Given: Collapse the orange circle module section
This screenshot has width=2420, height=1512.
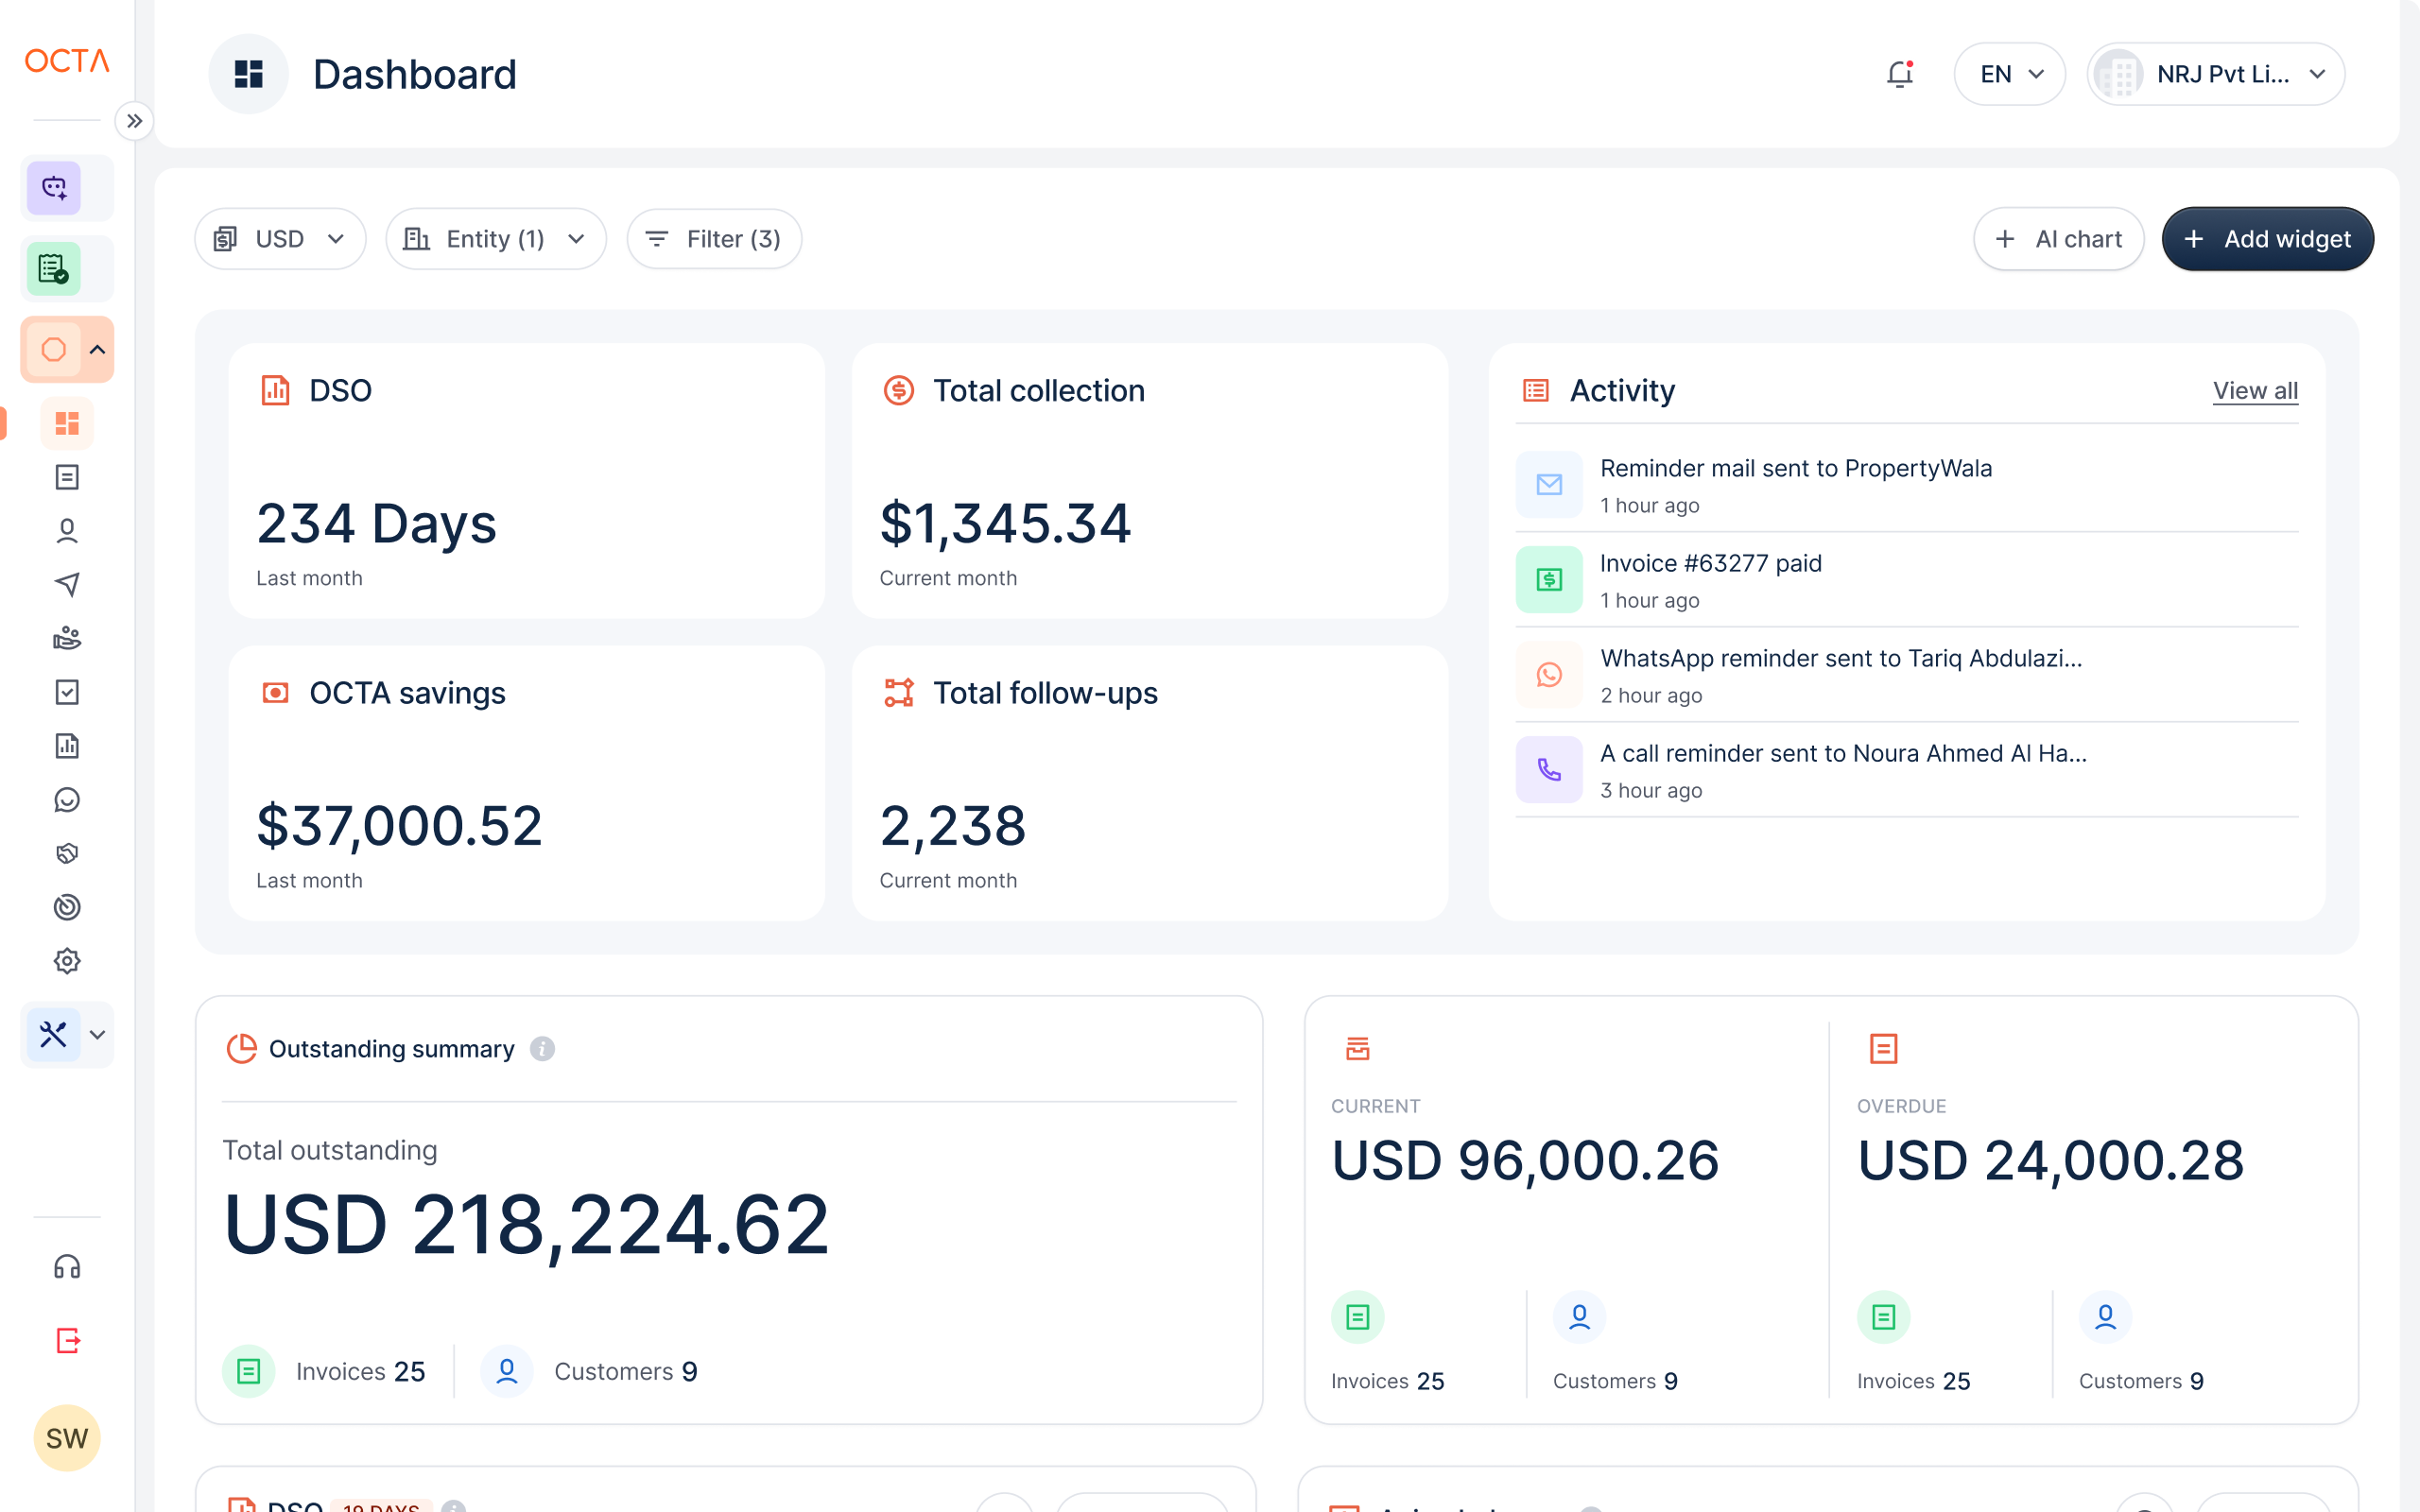Looking at the screenshot, I should click(x=97, y=350).
